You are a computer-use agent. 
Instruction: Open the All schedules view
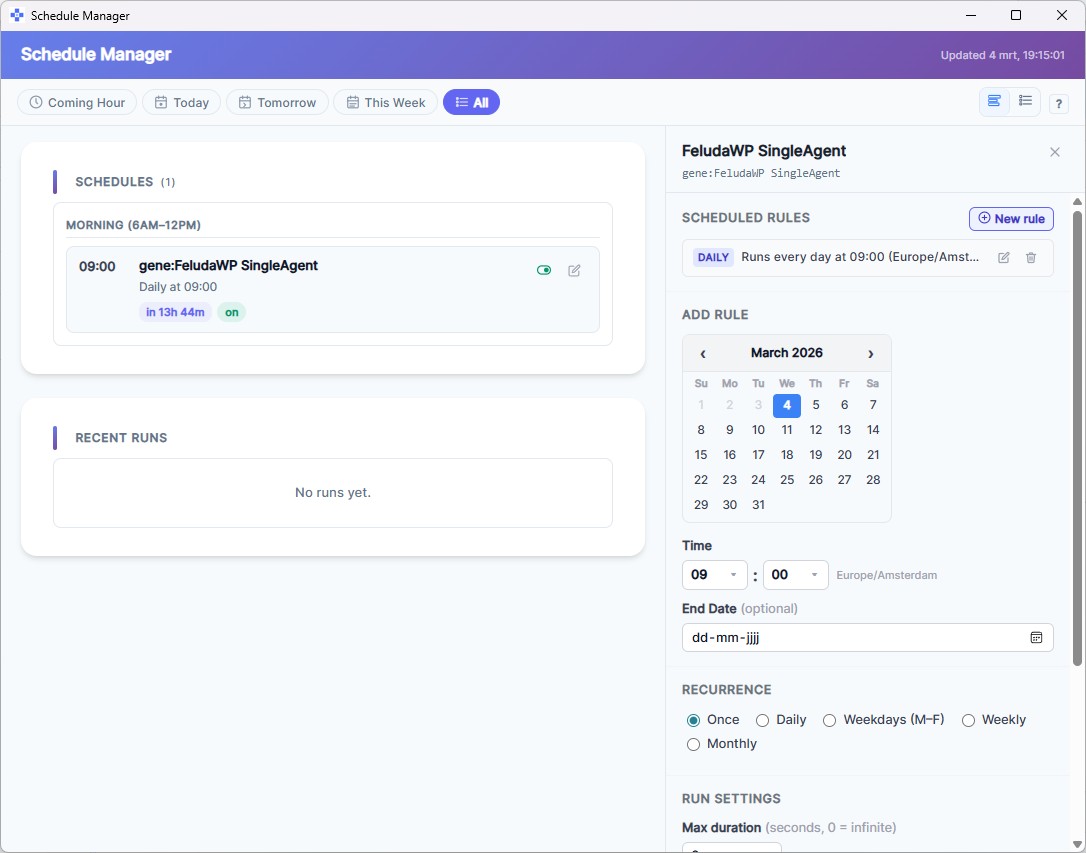point(471,102)
